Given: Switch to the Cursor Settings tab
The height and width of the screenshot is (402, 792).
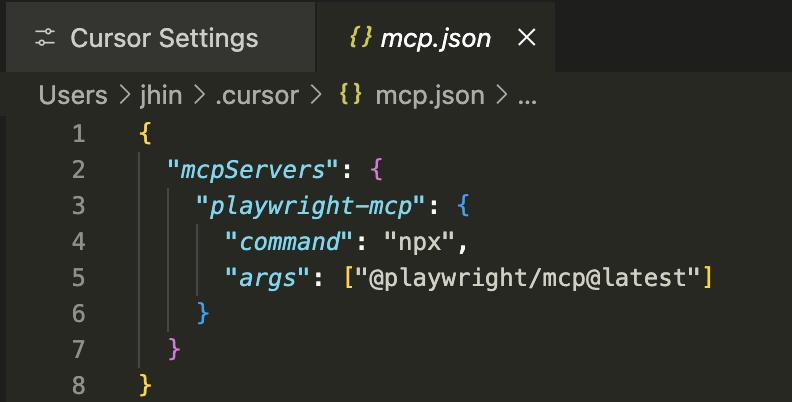Looking at the screenshot, I should pyautogui.click(x=164, y=39).
